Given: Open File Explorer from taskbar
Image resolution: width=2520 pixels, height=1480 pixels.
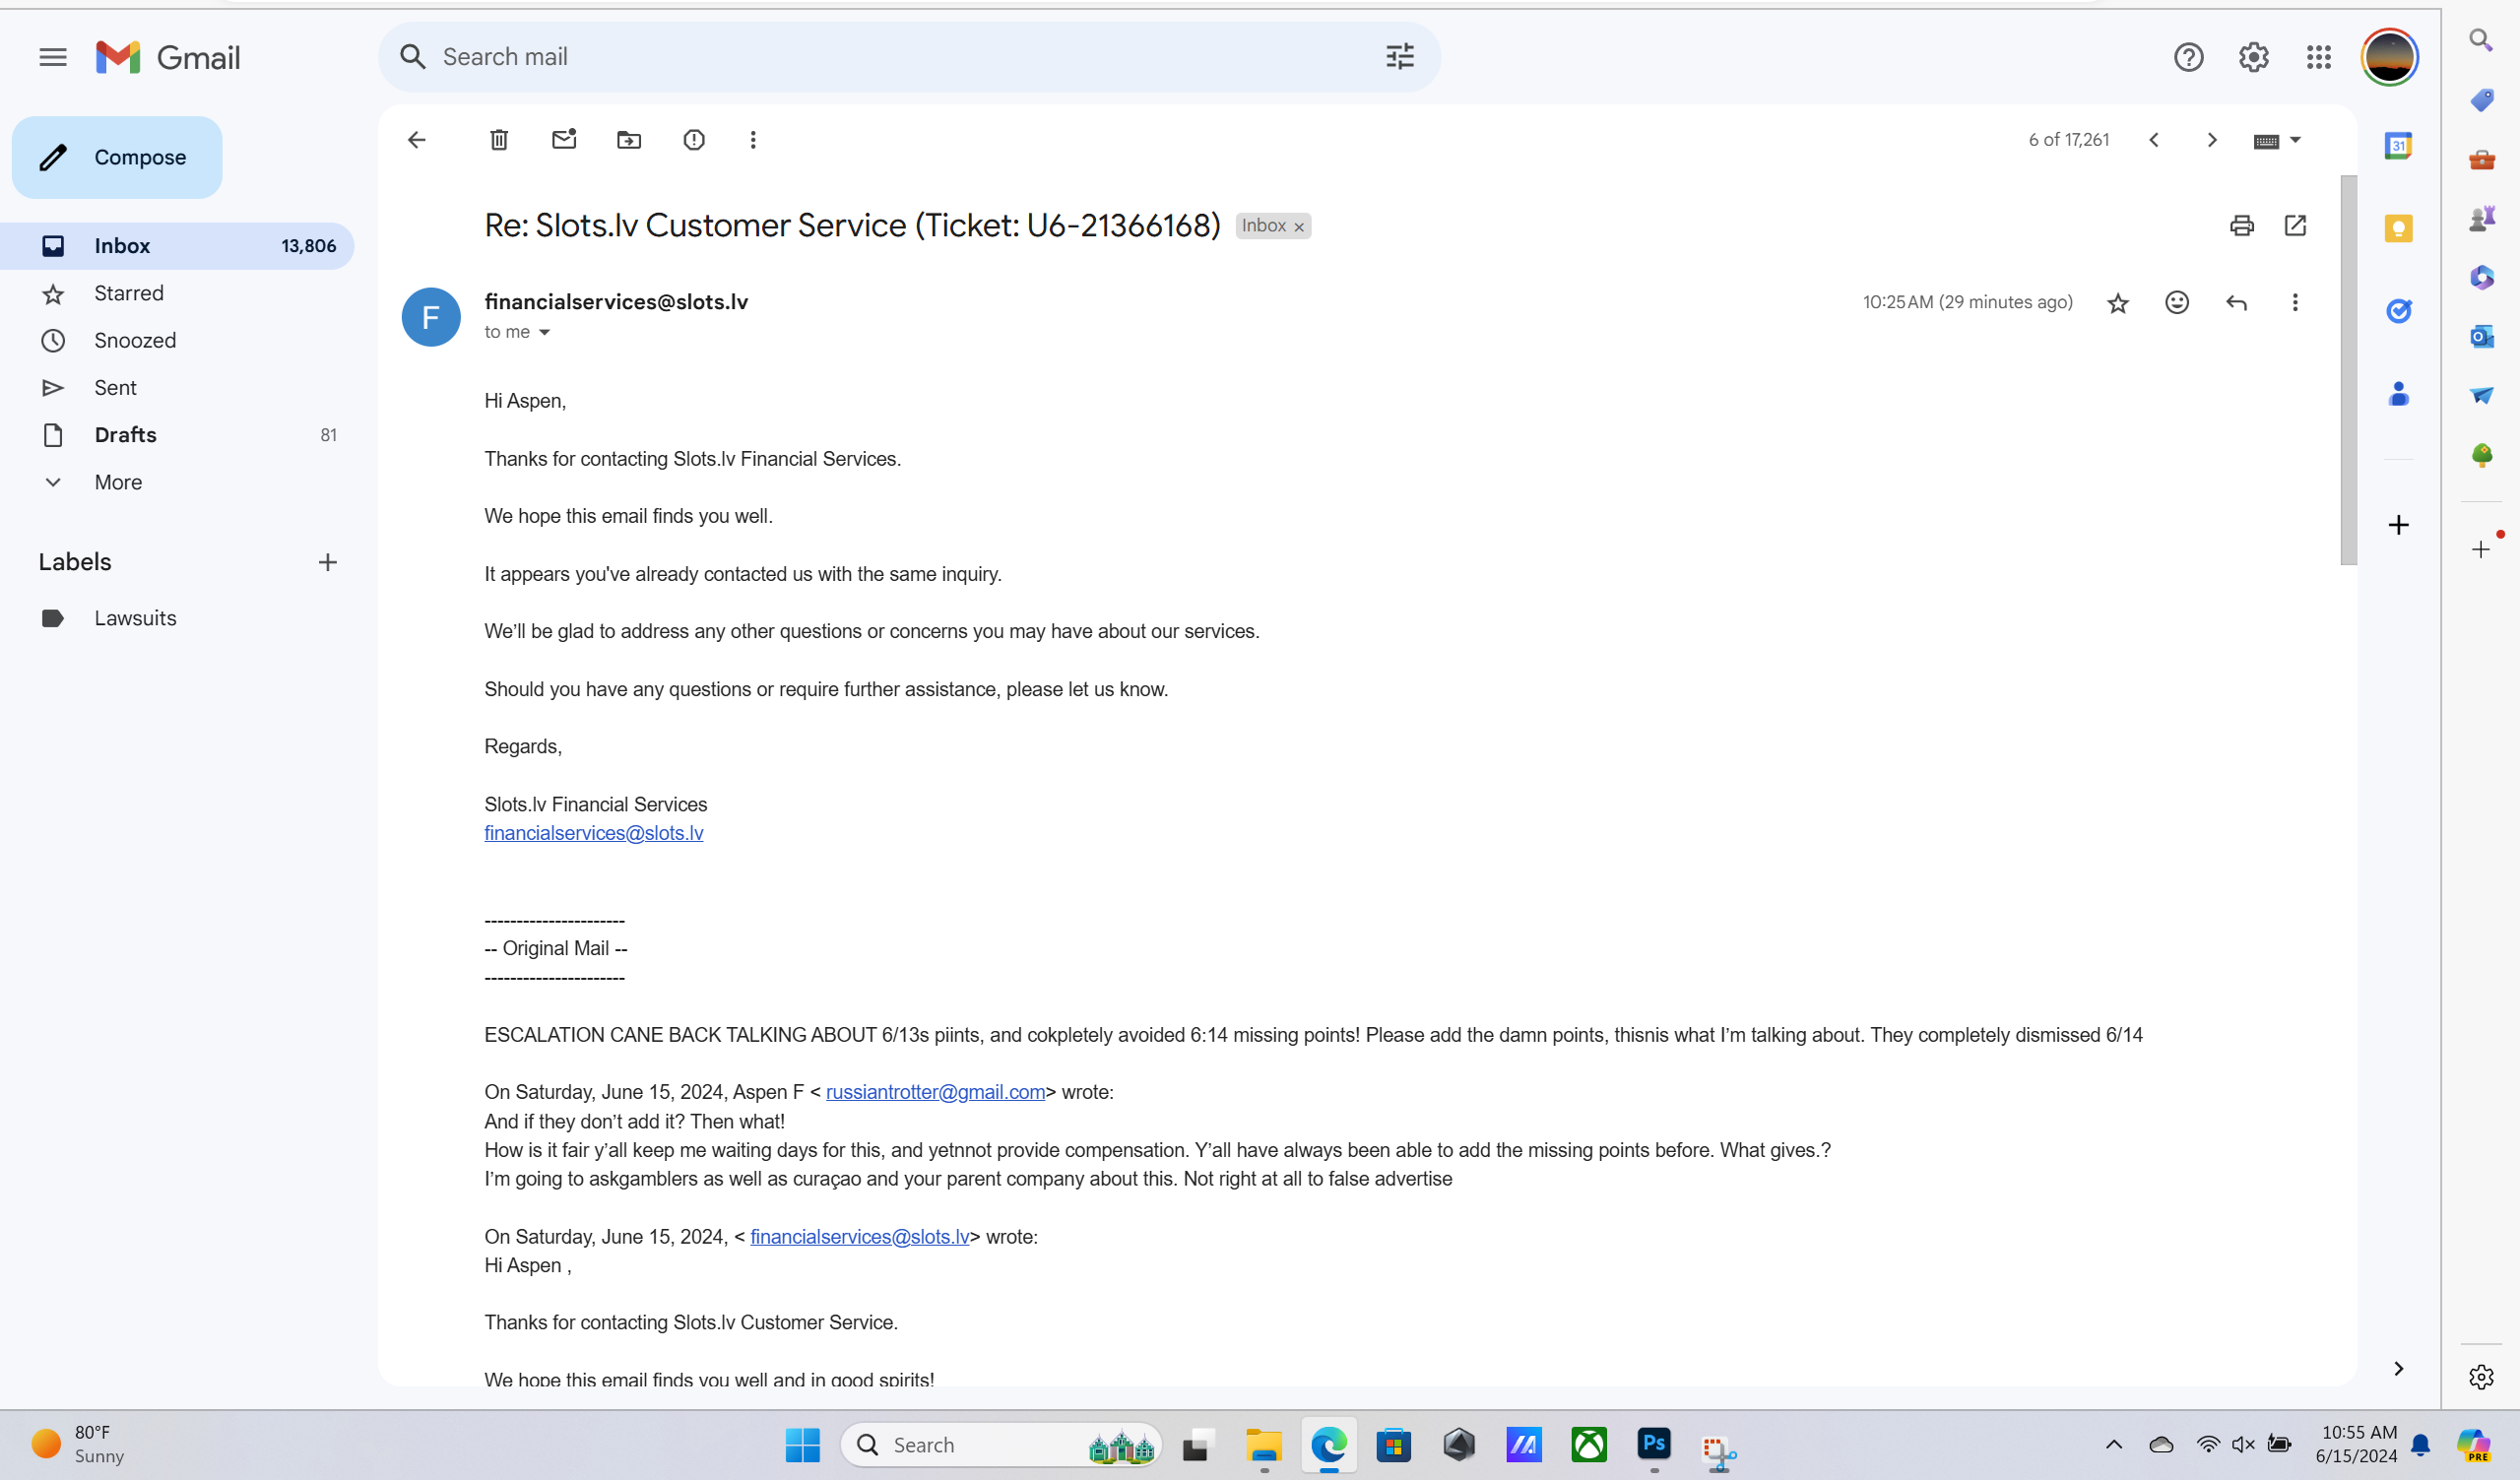Looking at the screenshot, I should pyautogui.click(x=1264, y=1444).
